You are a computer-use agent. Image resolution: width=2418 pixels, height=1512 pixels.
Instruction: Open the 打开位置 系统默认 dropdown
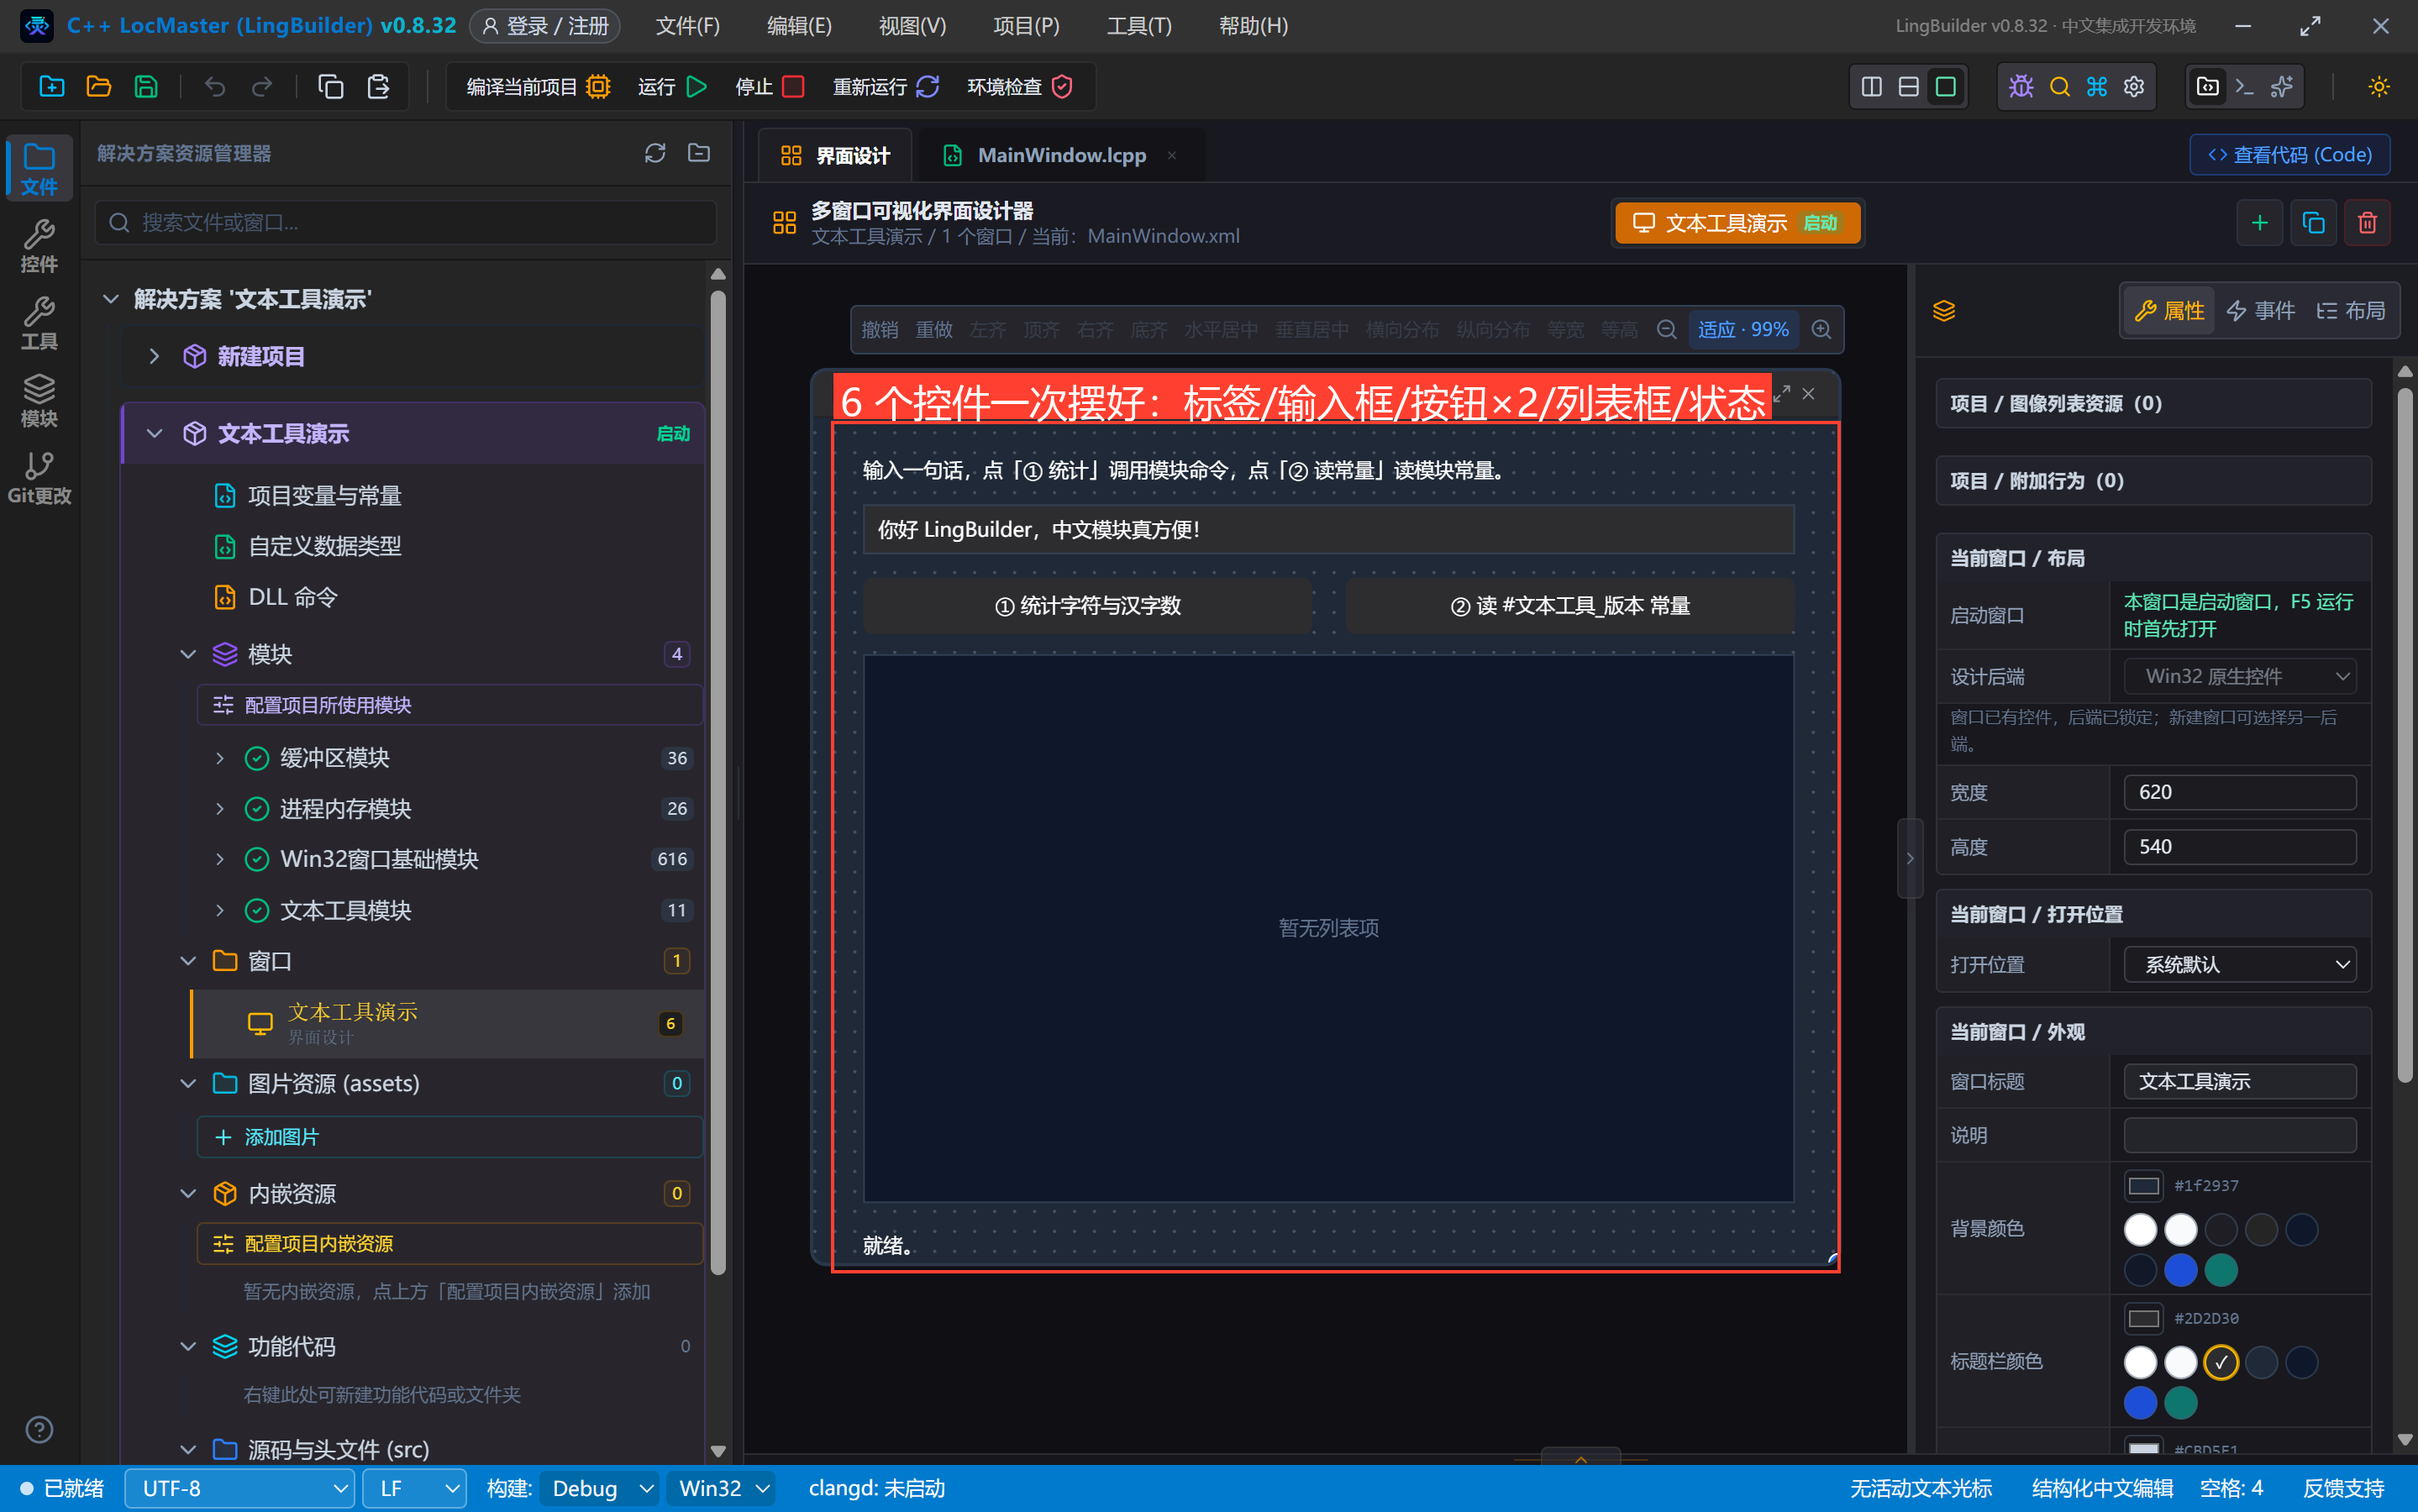(2240, 964)
